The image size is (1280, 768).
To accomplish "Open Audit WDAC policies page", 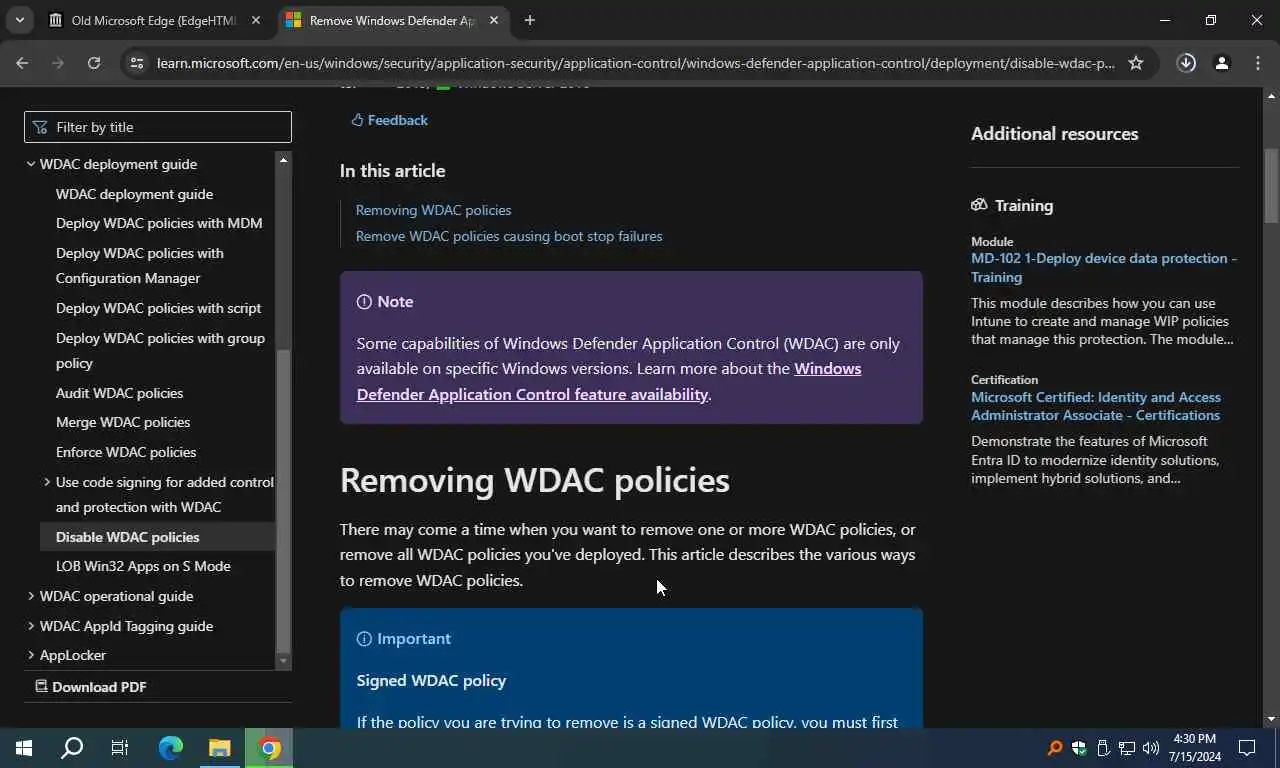I will coord(119,393).
